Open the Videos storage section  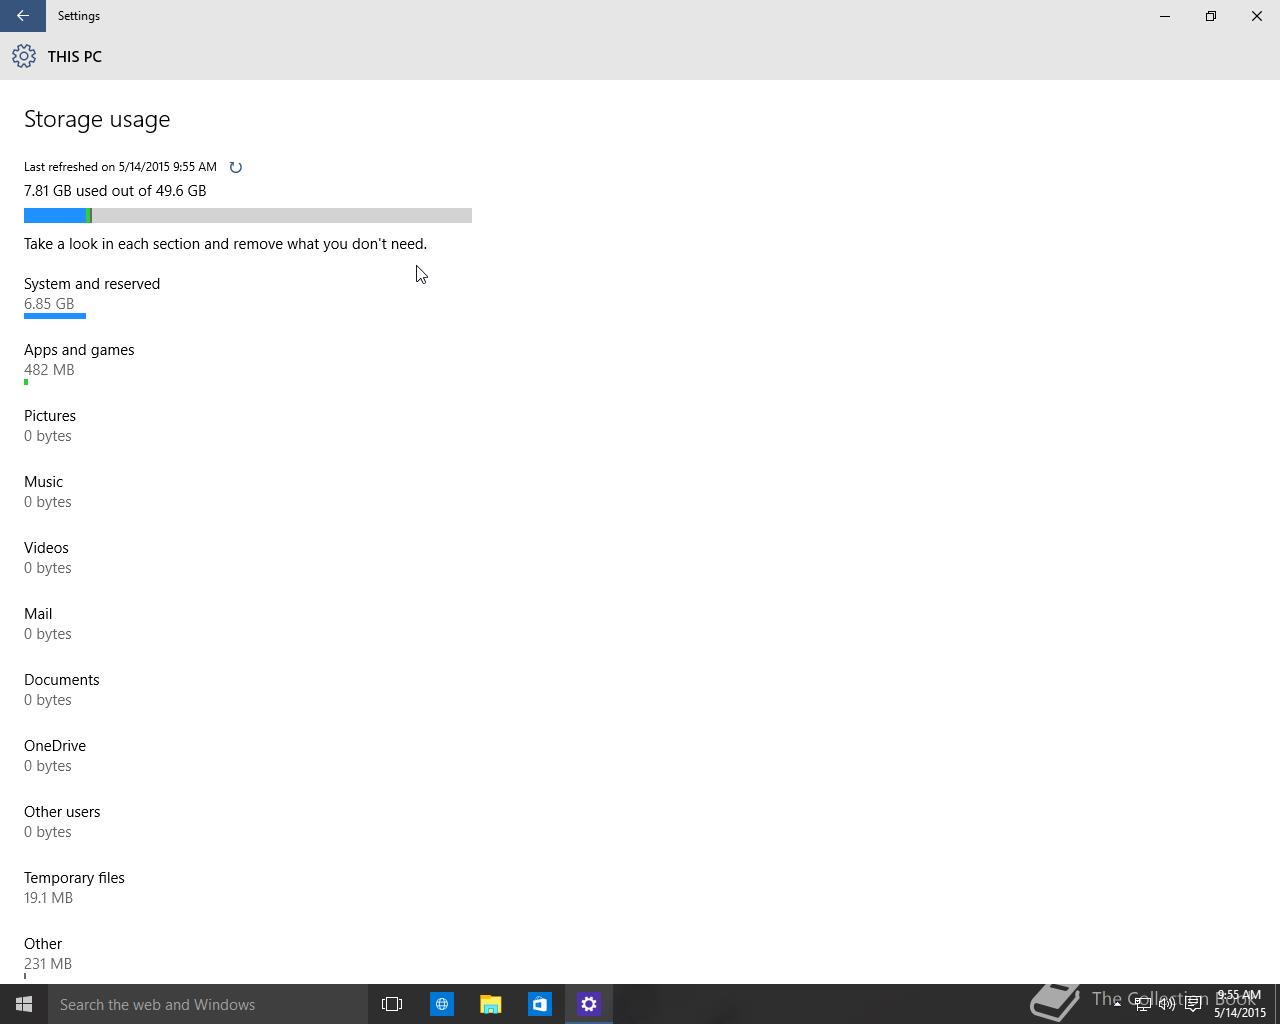48,558
